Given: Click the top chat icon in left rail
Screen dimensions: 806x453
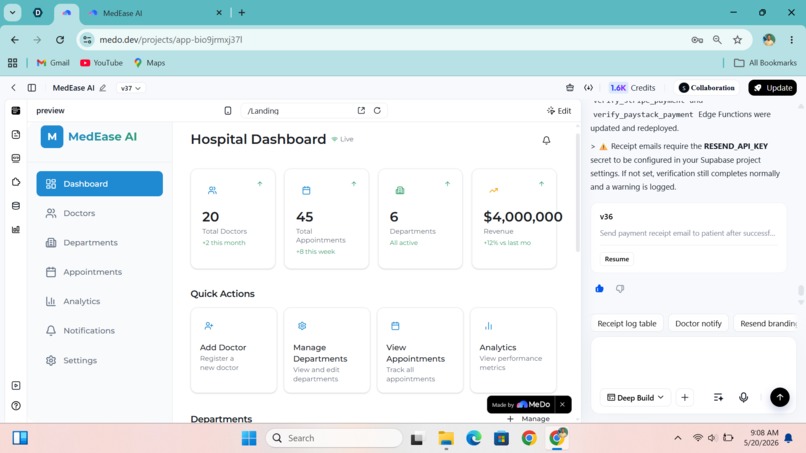Looking at the screenshot, I should pos(16,111).
